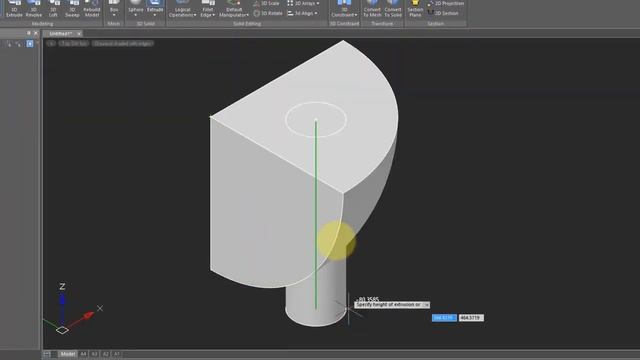640x360 pixels.
Task: Switch to the A3 layout tab
Action: 95,354
